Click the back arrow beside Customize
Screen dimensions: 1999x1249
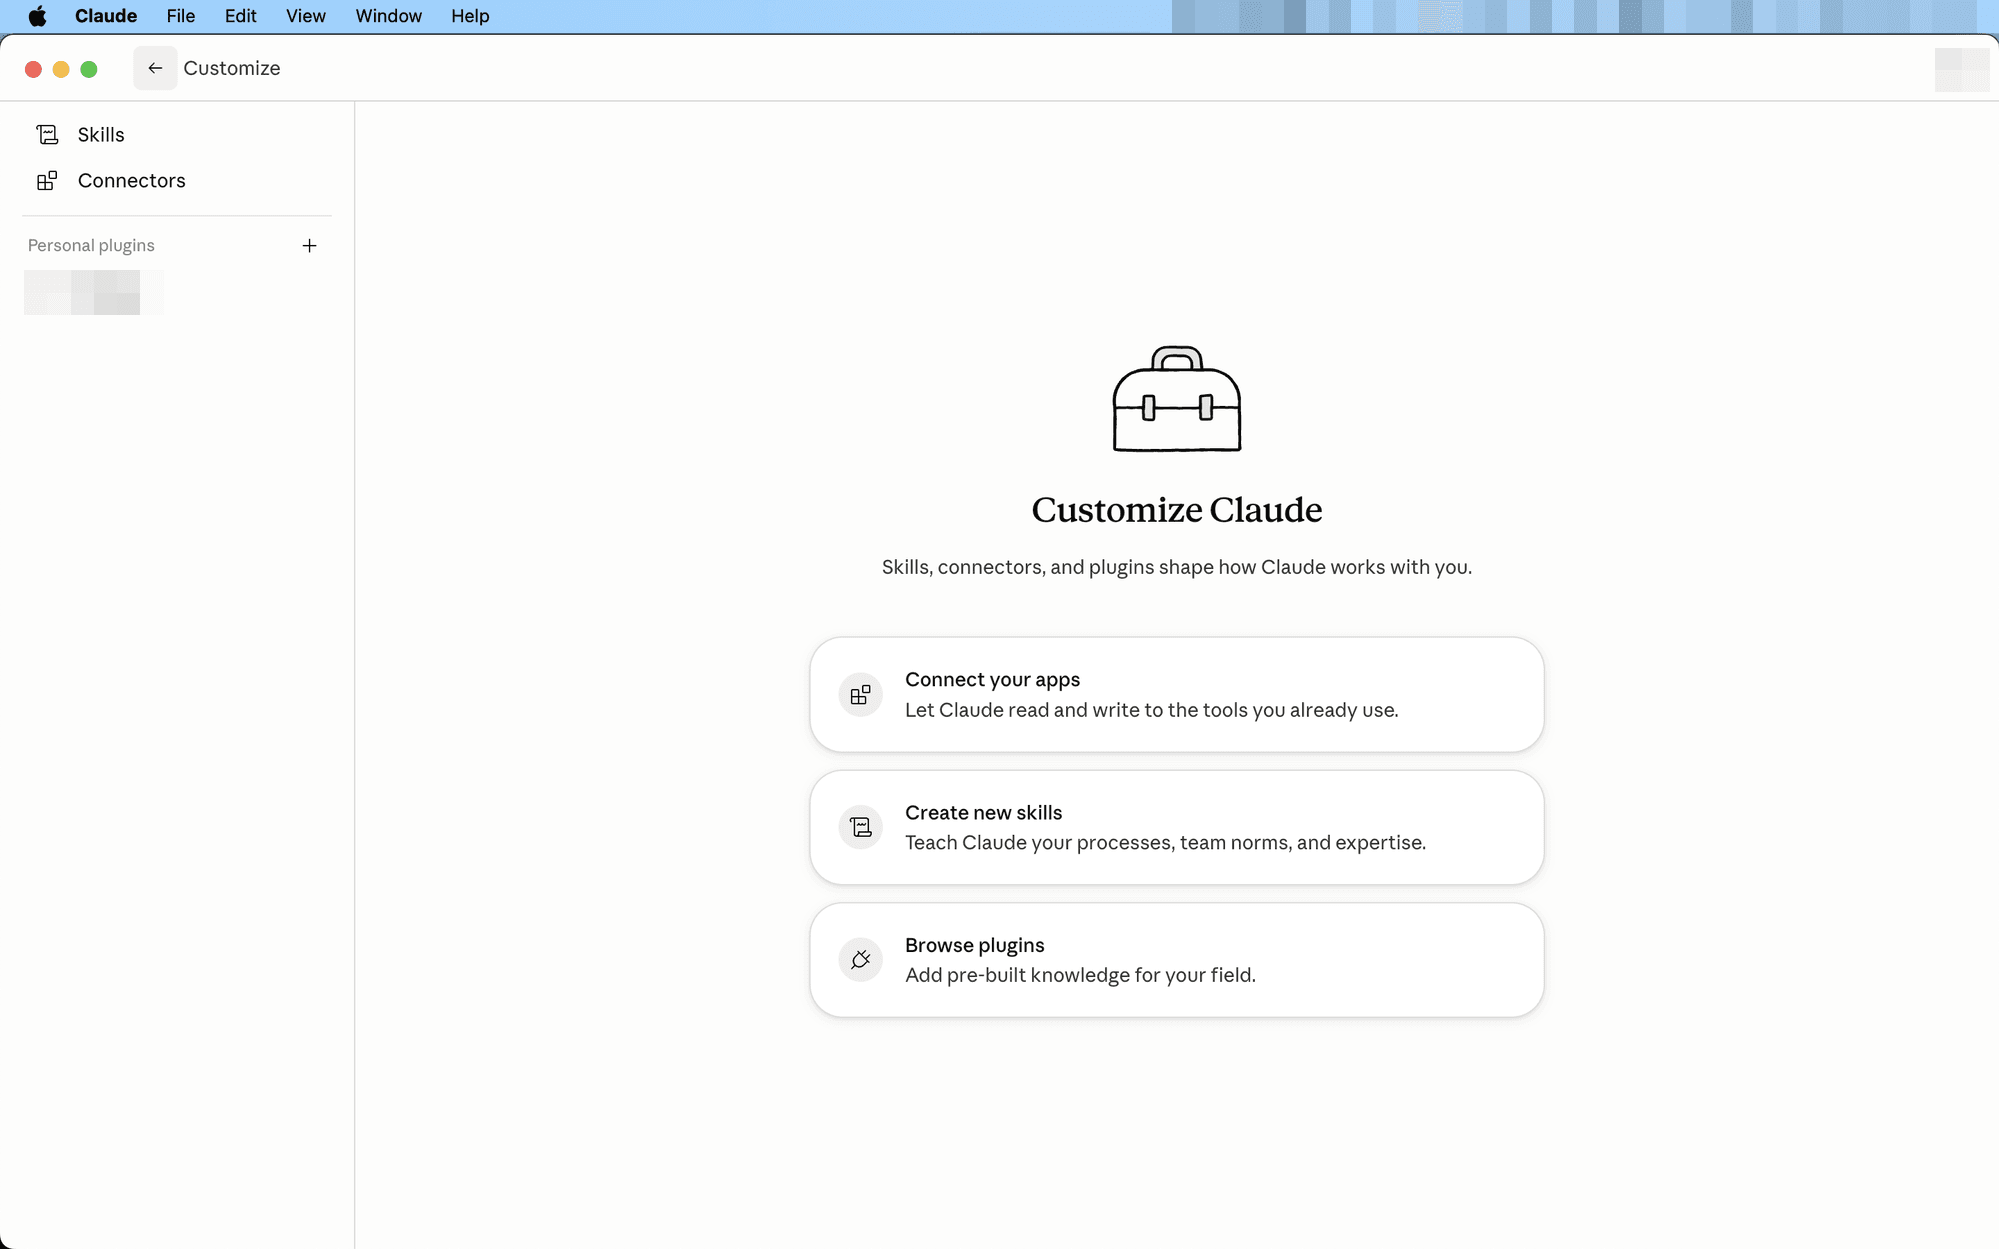tap(155, 68)
